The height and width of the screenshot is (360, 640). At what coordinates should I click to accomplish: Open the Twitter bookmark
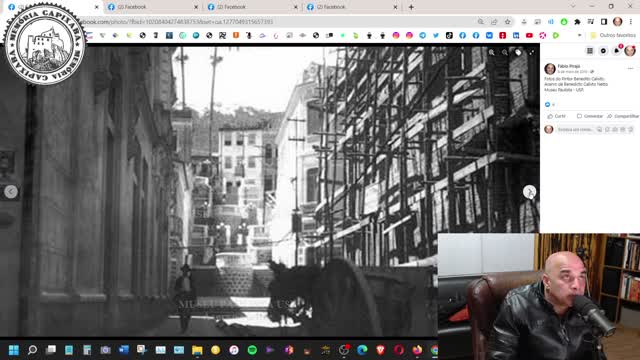coord(436,36)
